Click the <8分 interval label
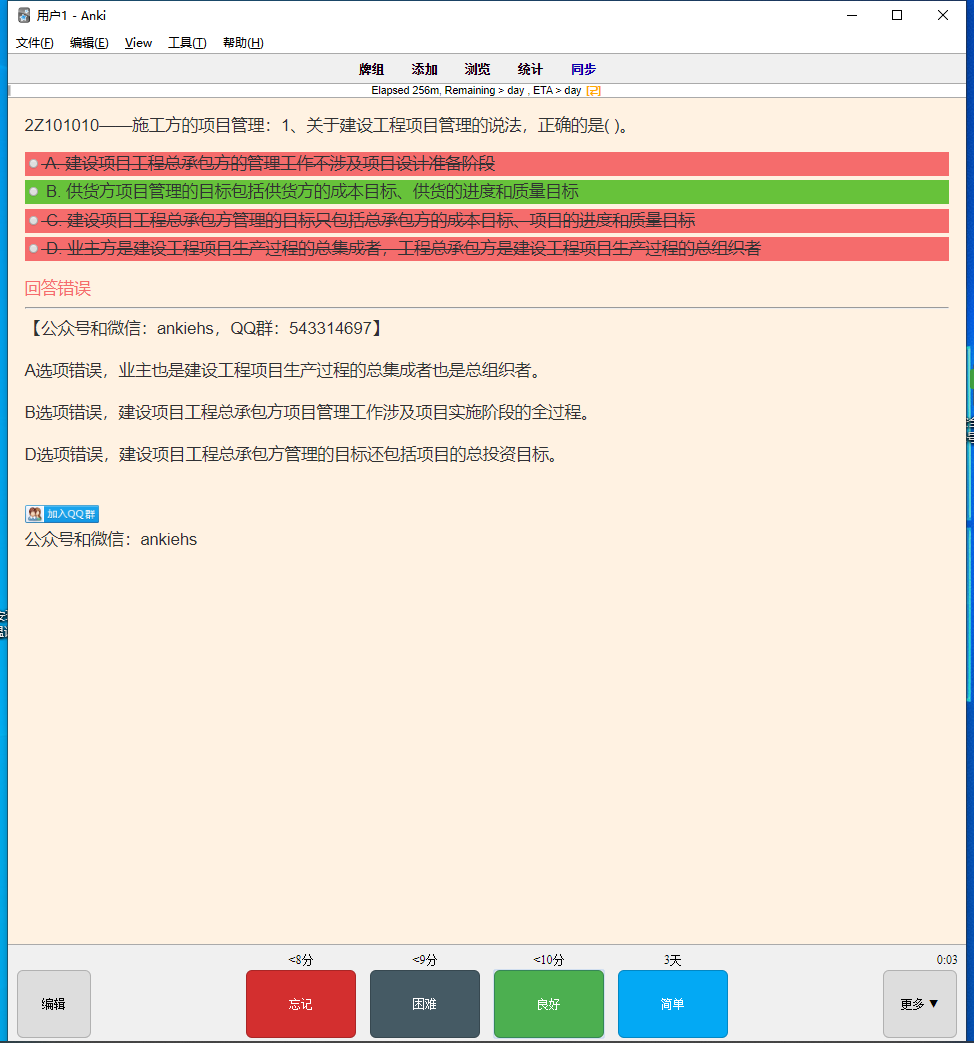 pyautogui.click(x=301, y=960)
